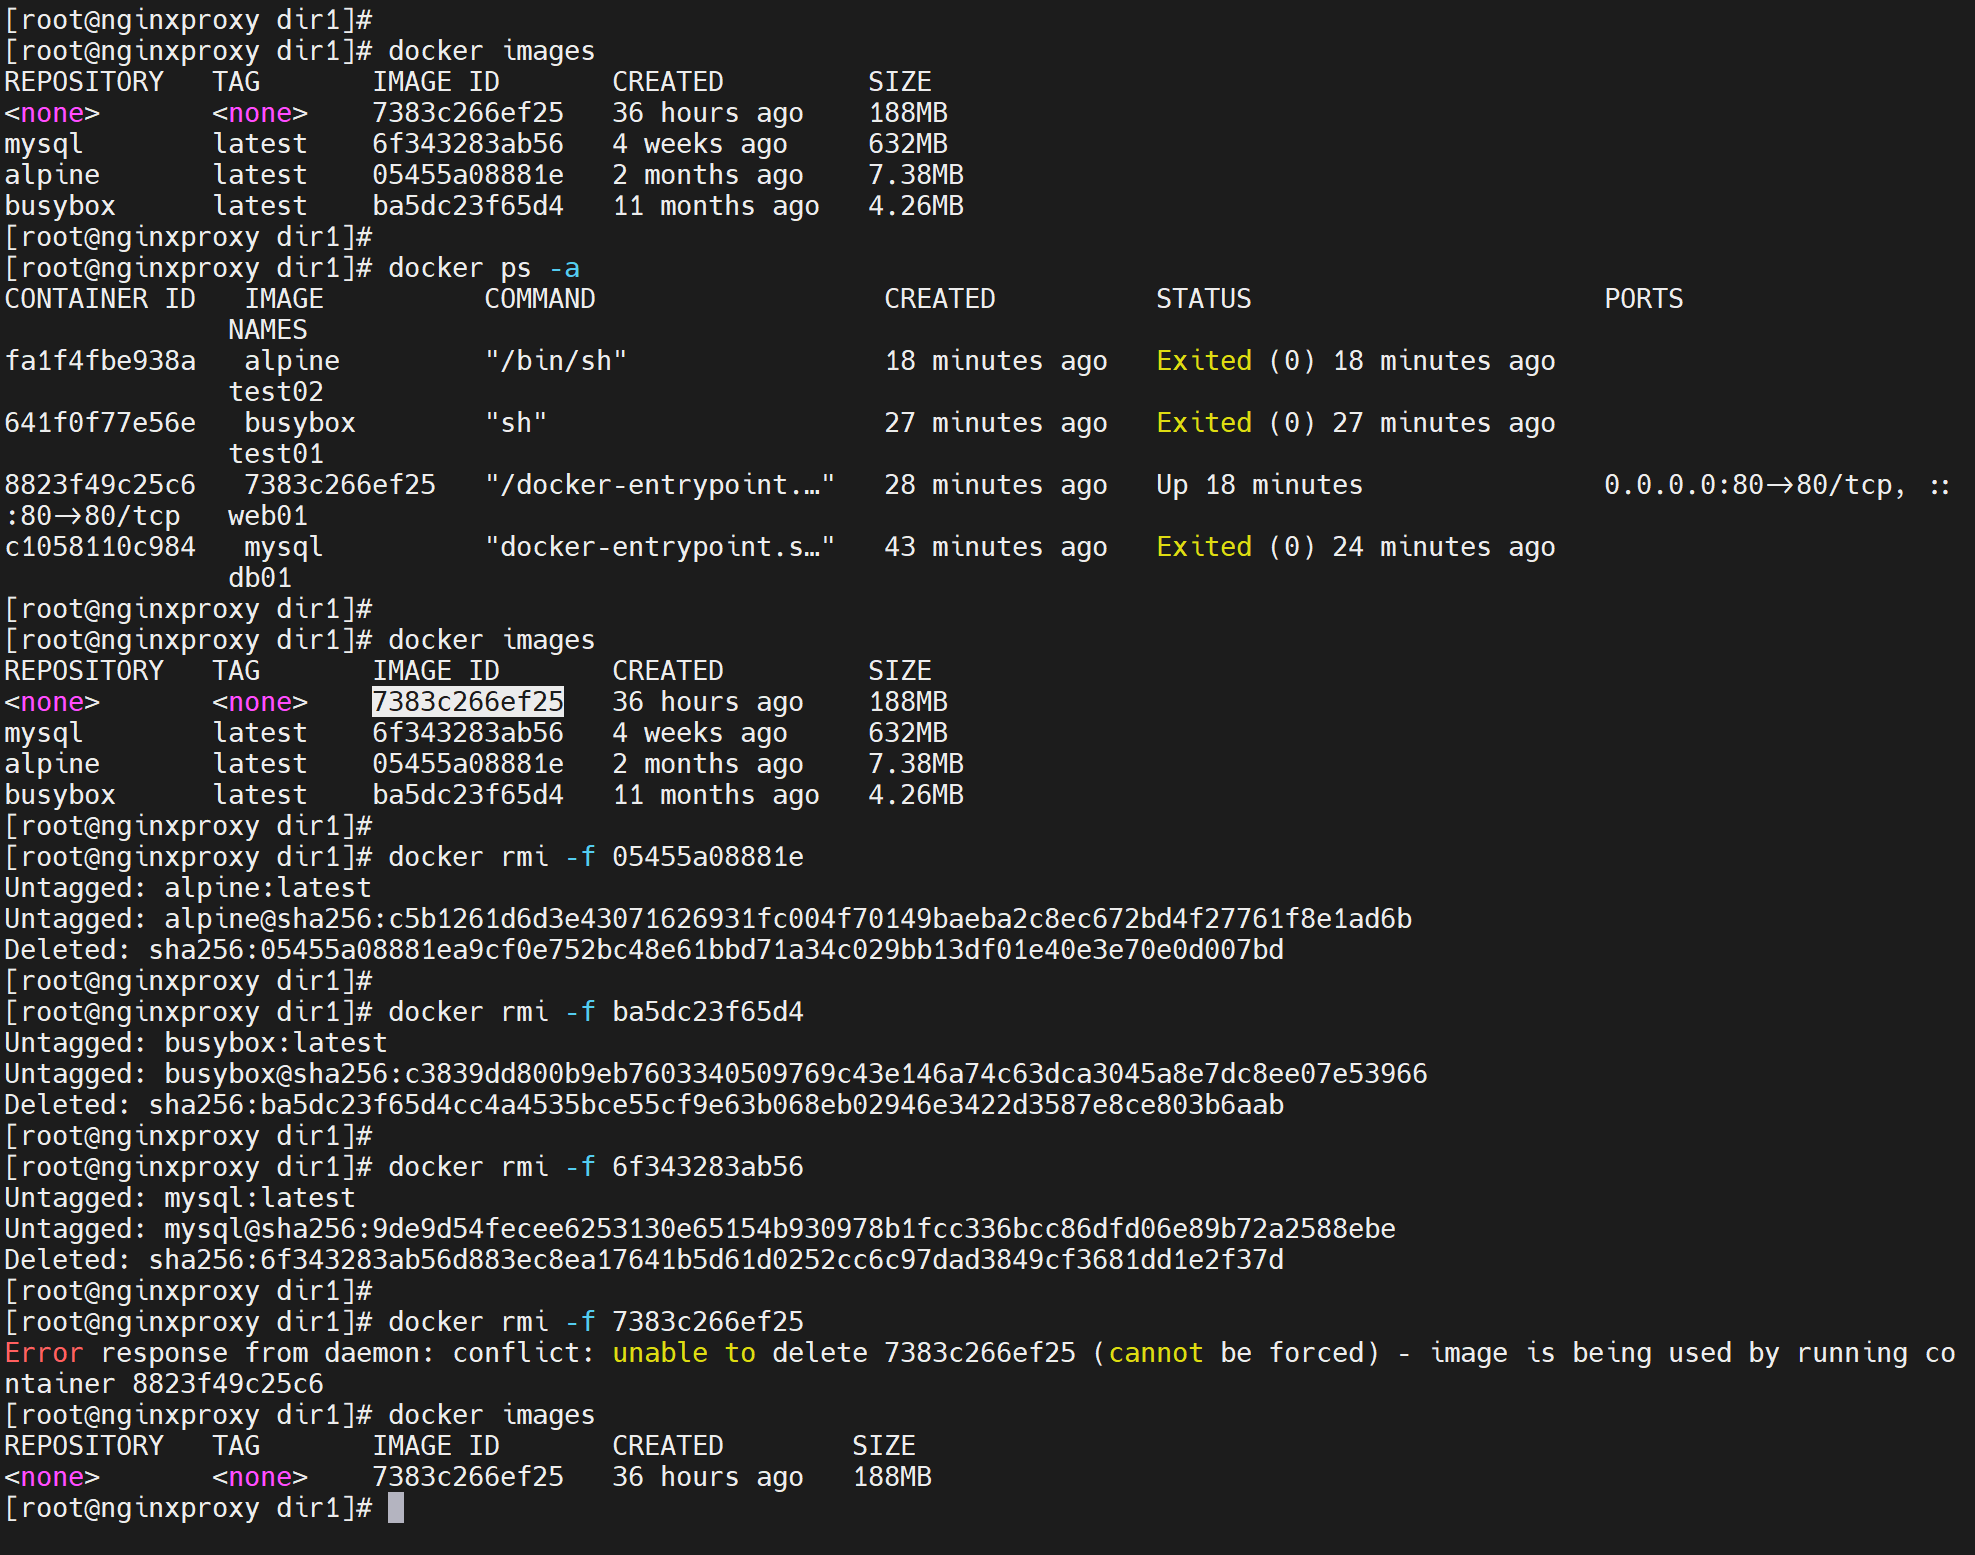The image size is (1975, 1555).
Task: Click the '/docker-entrypoint.…' command of web01
Action: coord(659,485)
